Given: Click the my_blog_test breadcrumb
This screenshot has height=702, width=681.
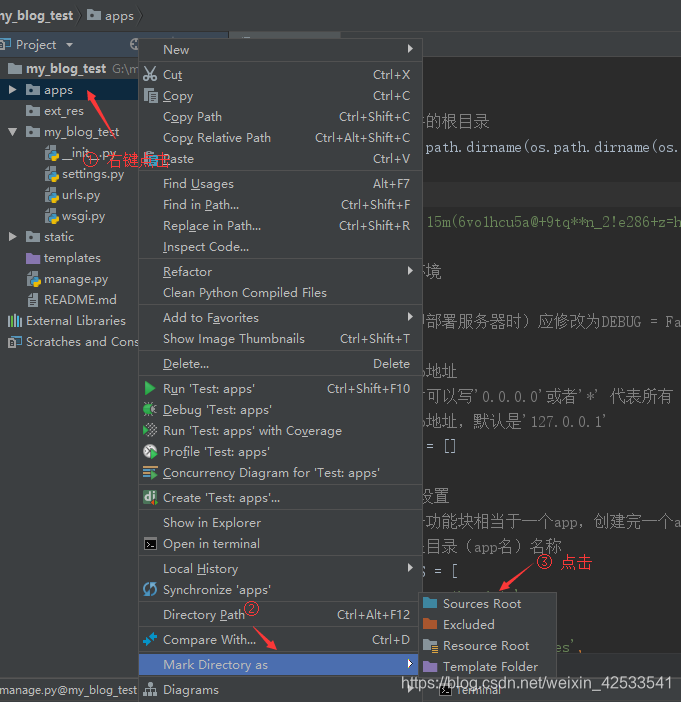Looking at the screenshot, I should (36, 16).
